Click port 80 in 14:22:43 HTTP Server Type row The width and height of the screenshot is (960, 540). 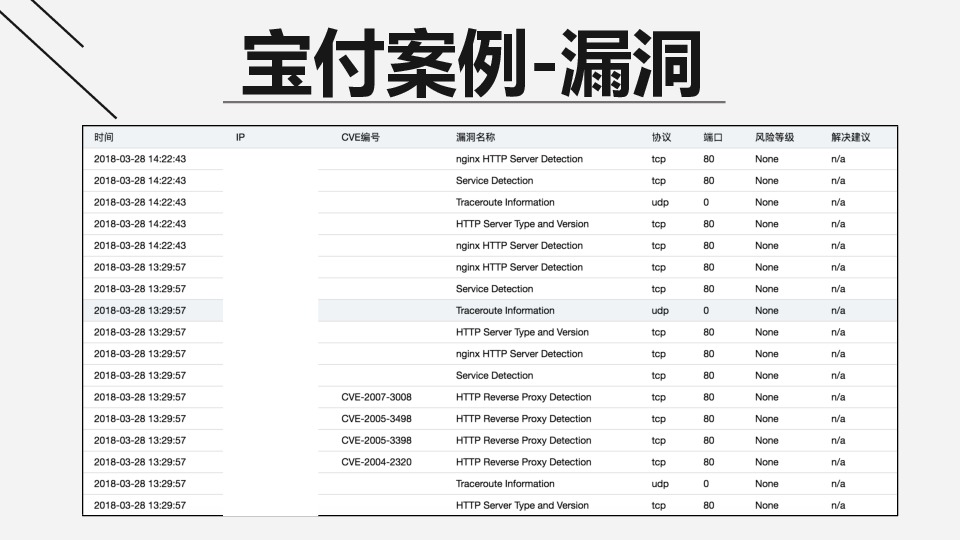708,223
